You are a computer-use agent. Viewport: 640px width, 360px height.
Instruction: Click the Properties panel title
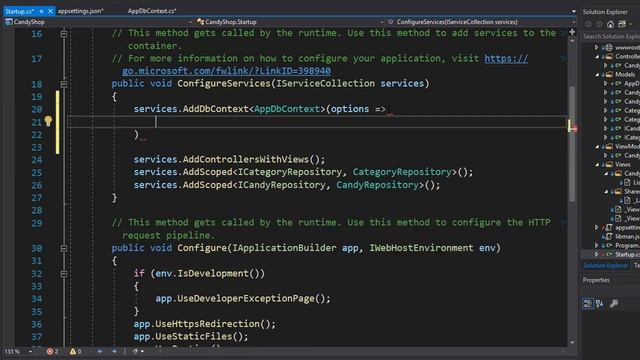596,280
